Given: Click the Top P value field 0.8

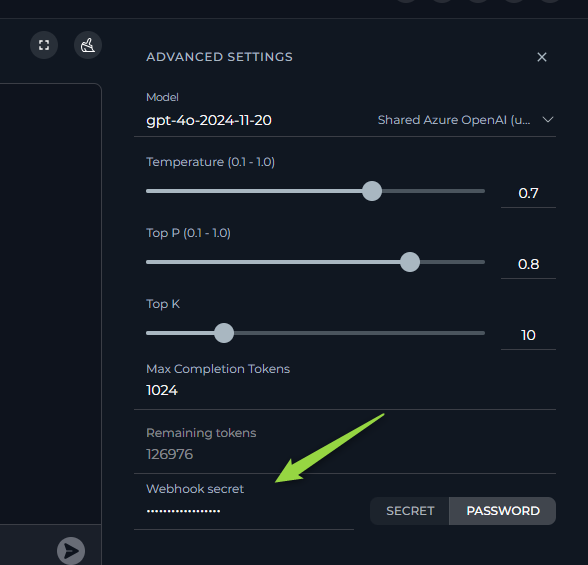Looking at the screenshot, I should pos(528,264).
